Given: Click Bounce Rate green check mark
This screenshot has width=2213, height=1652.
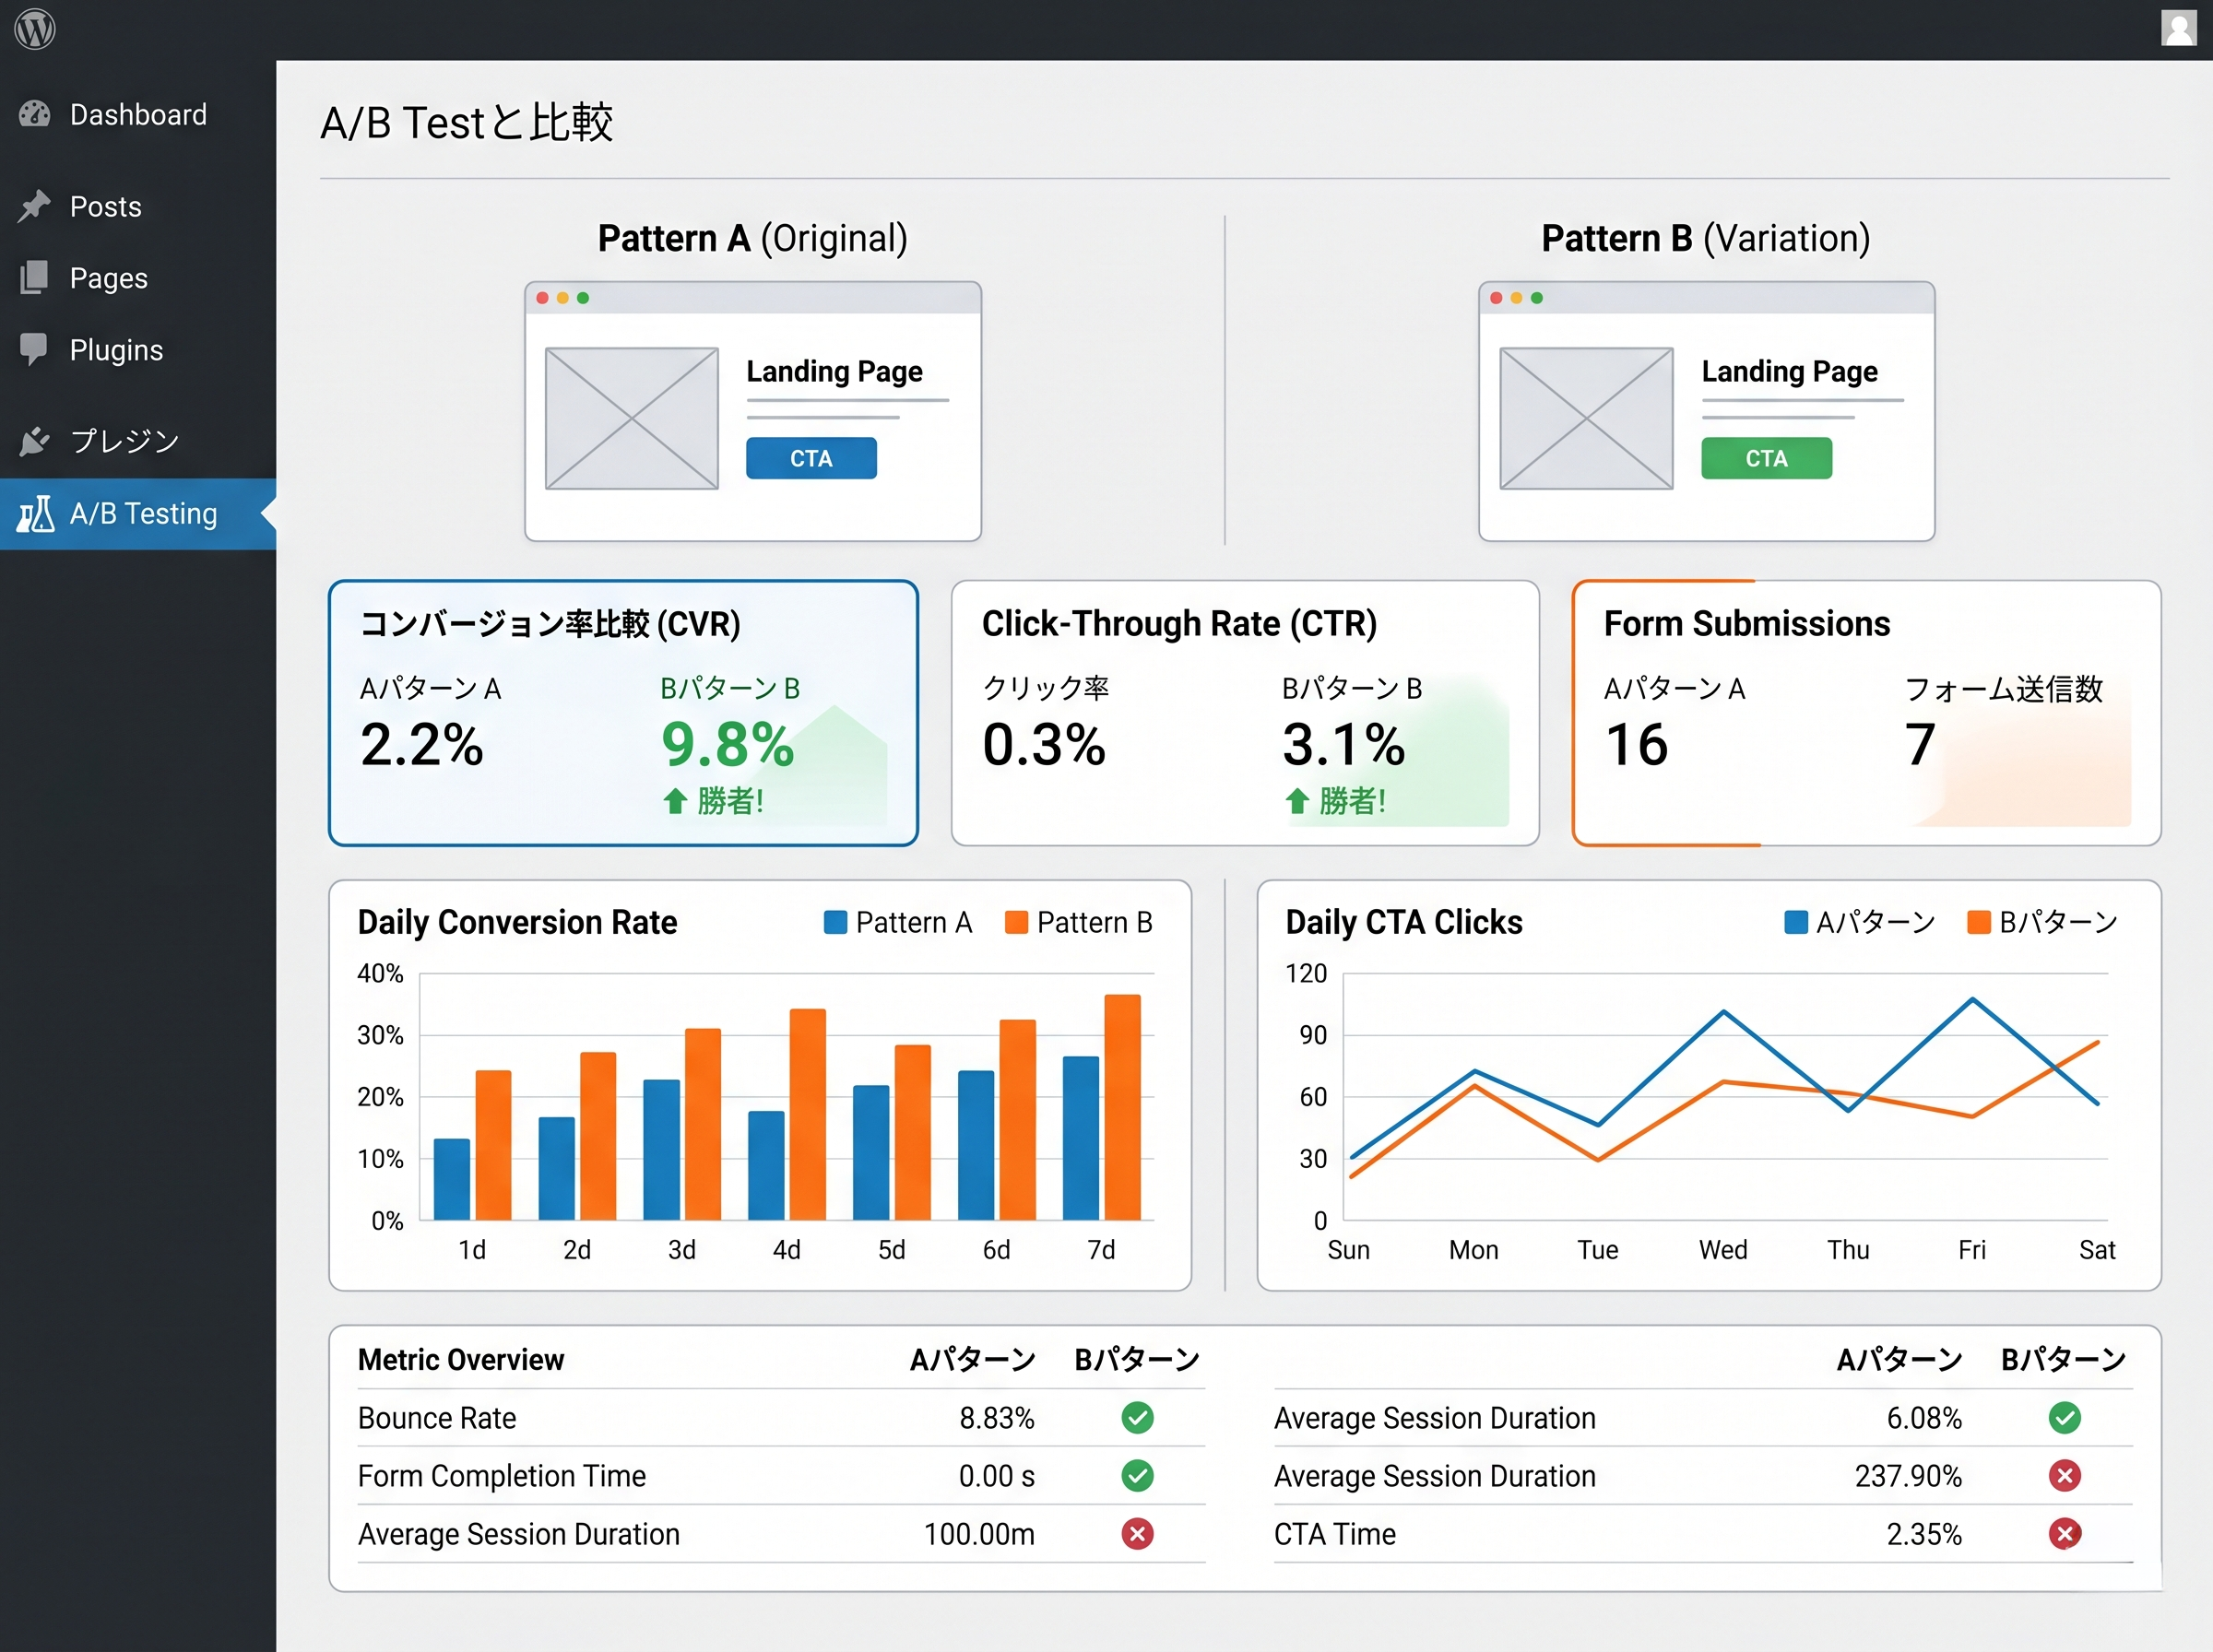Looking at the screenshot, I should 1137,1417.
